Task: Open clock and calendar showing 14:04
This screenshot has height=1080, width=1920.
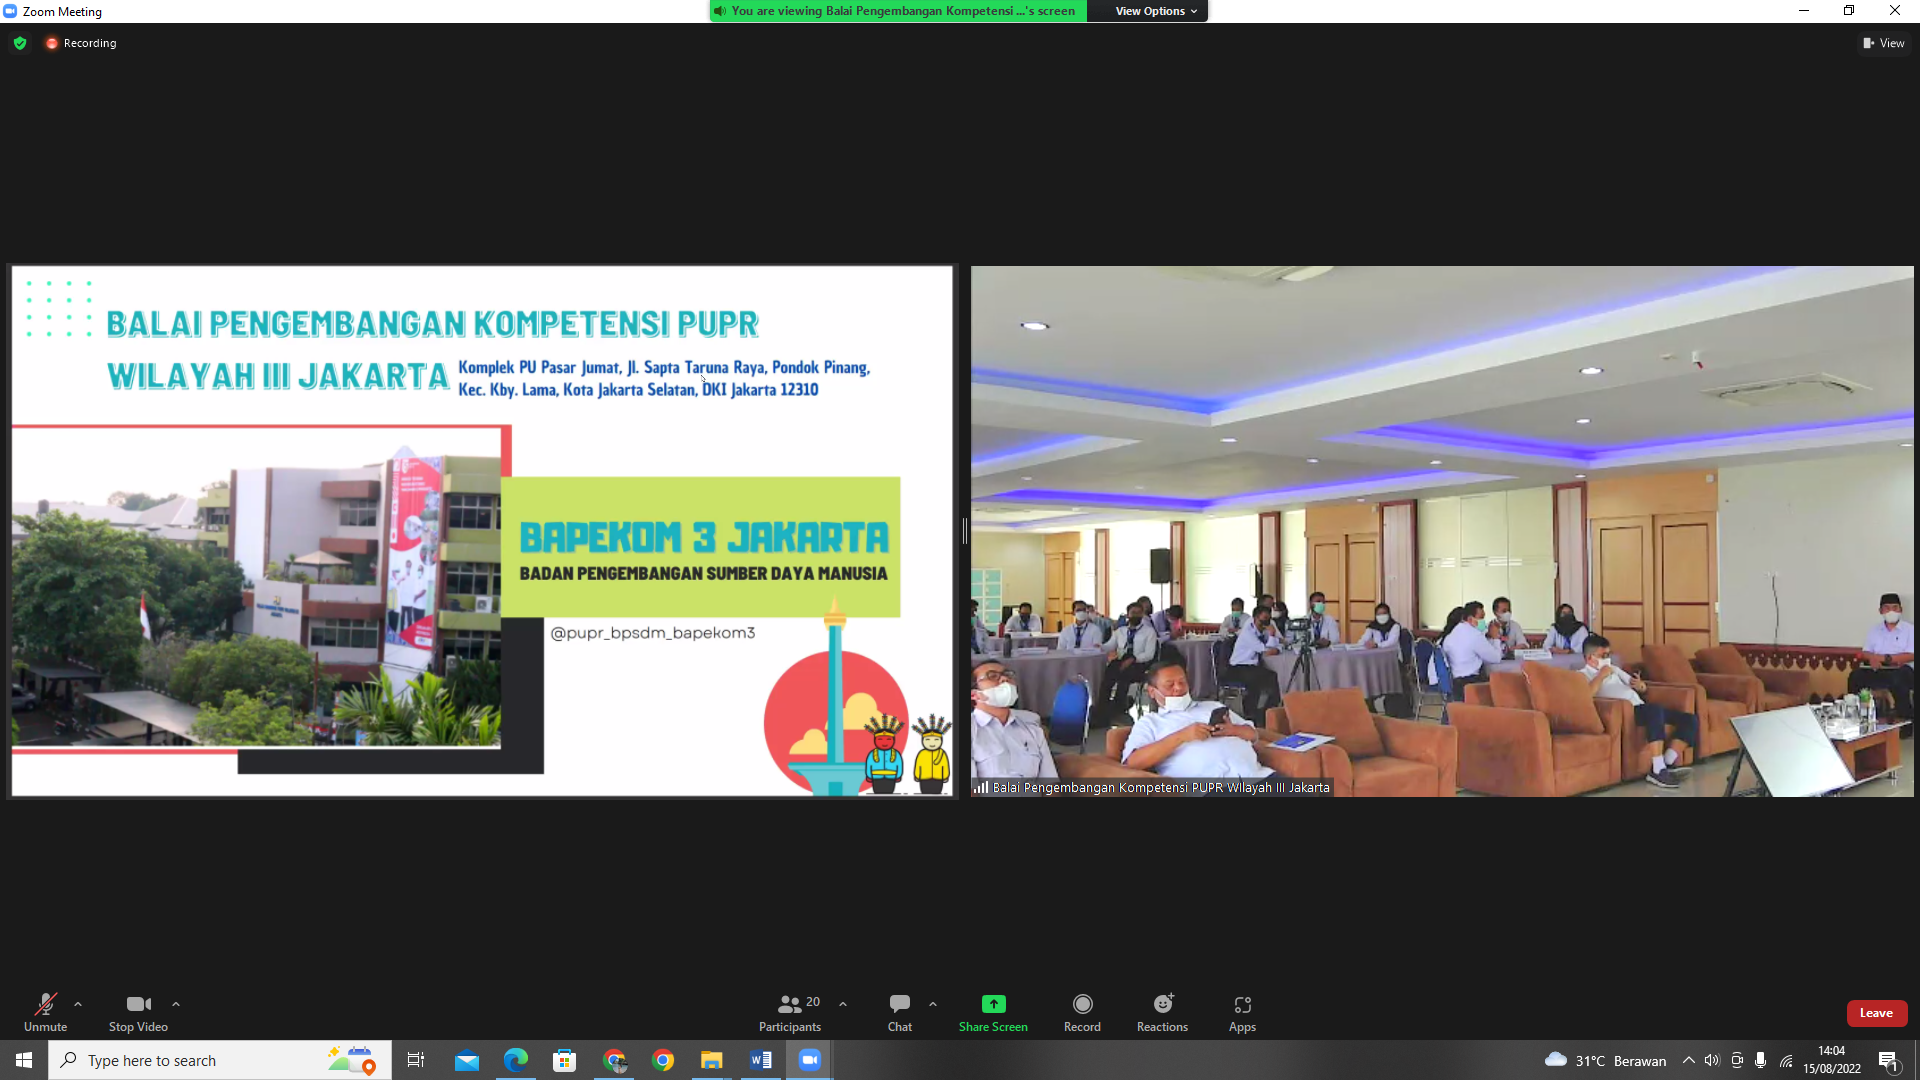Action: click(1832, 1060)
